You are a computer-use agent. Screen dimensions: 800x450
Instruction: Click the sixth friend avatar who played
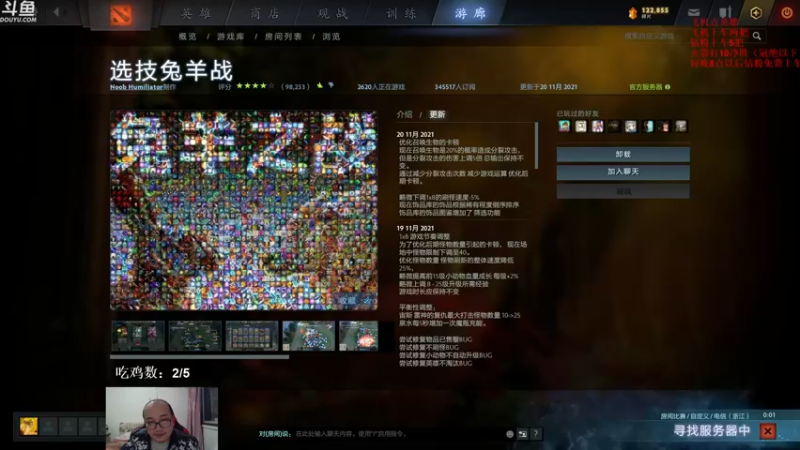(x=648, y=126)
